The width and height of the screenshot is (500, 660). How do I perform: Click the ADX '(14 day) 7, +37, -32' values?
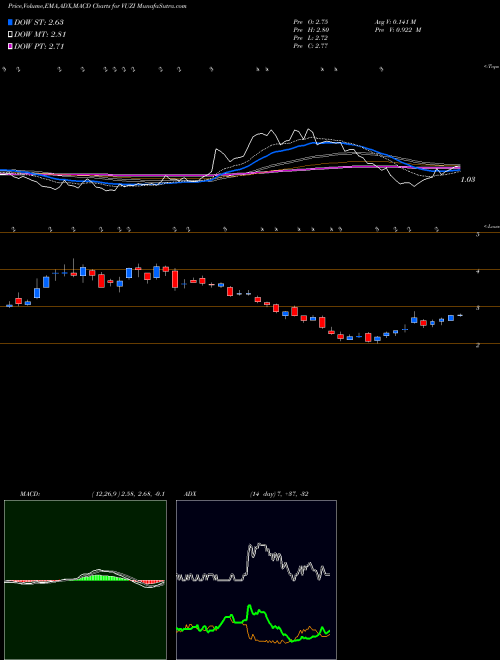pyautogui.click(x=279, y=494)
